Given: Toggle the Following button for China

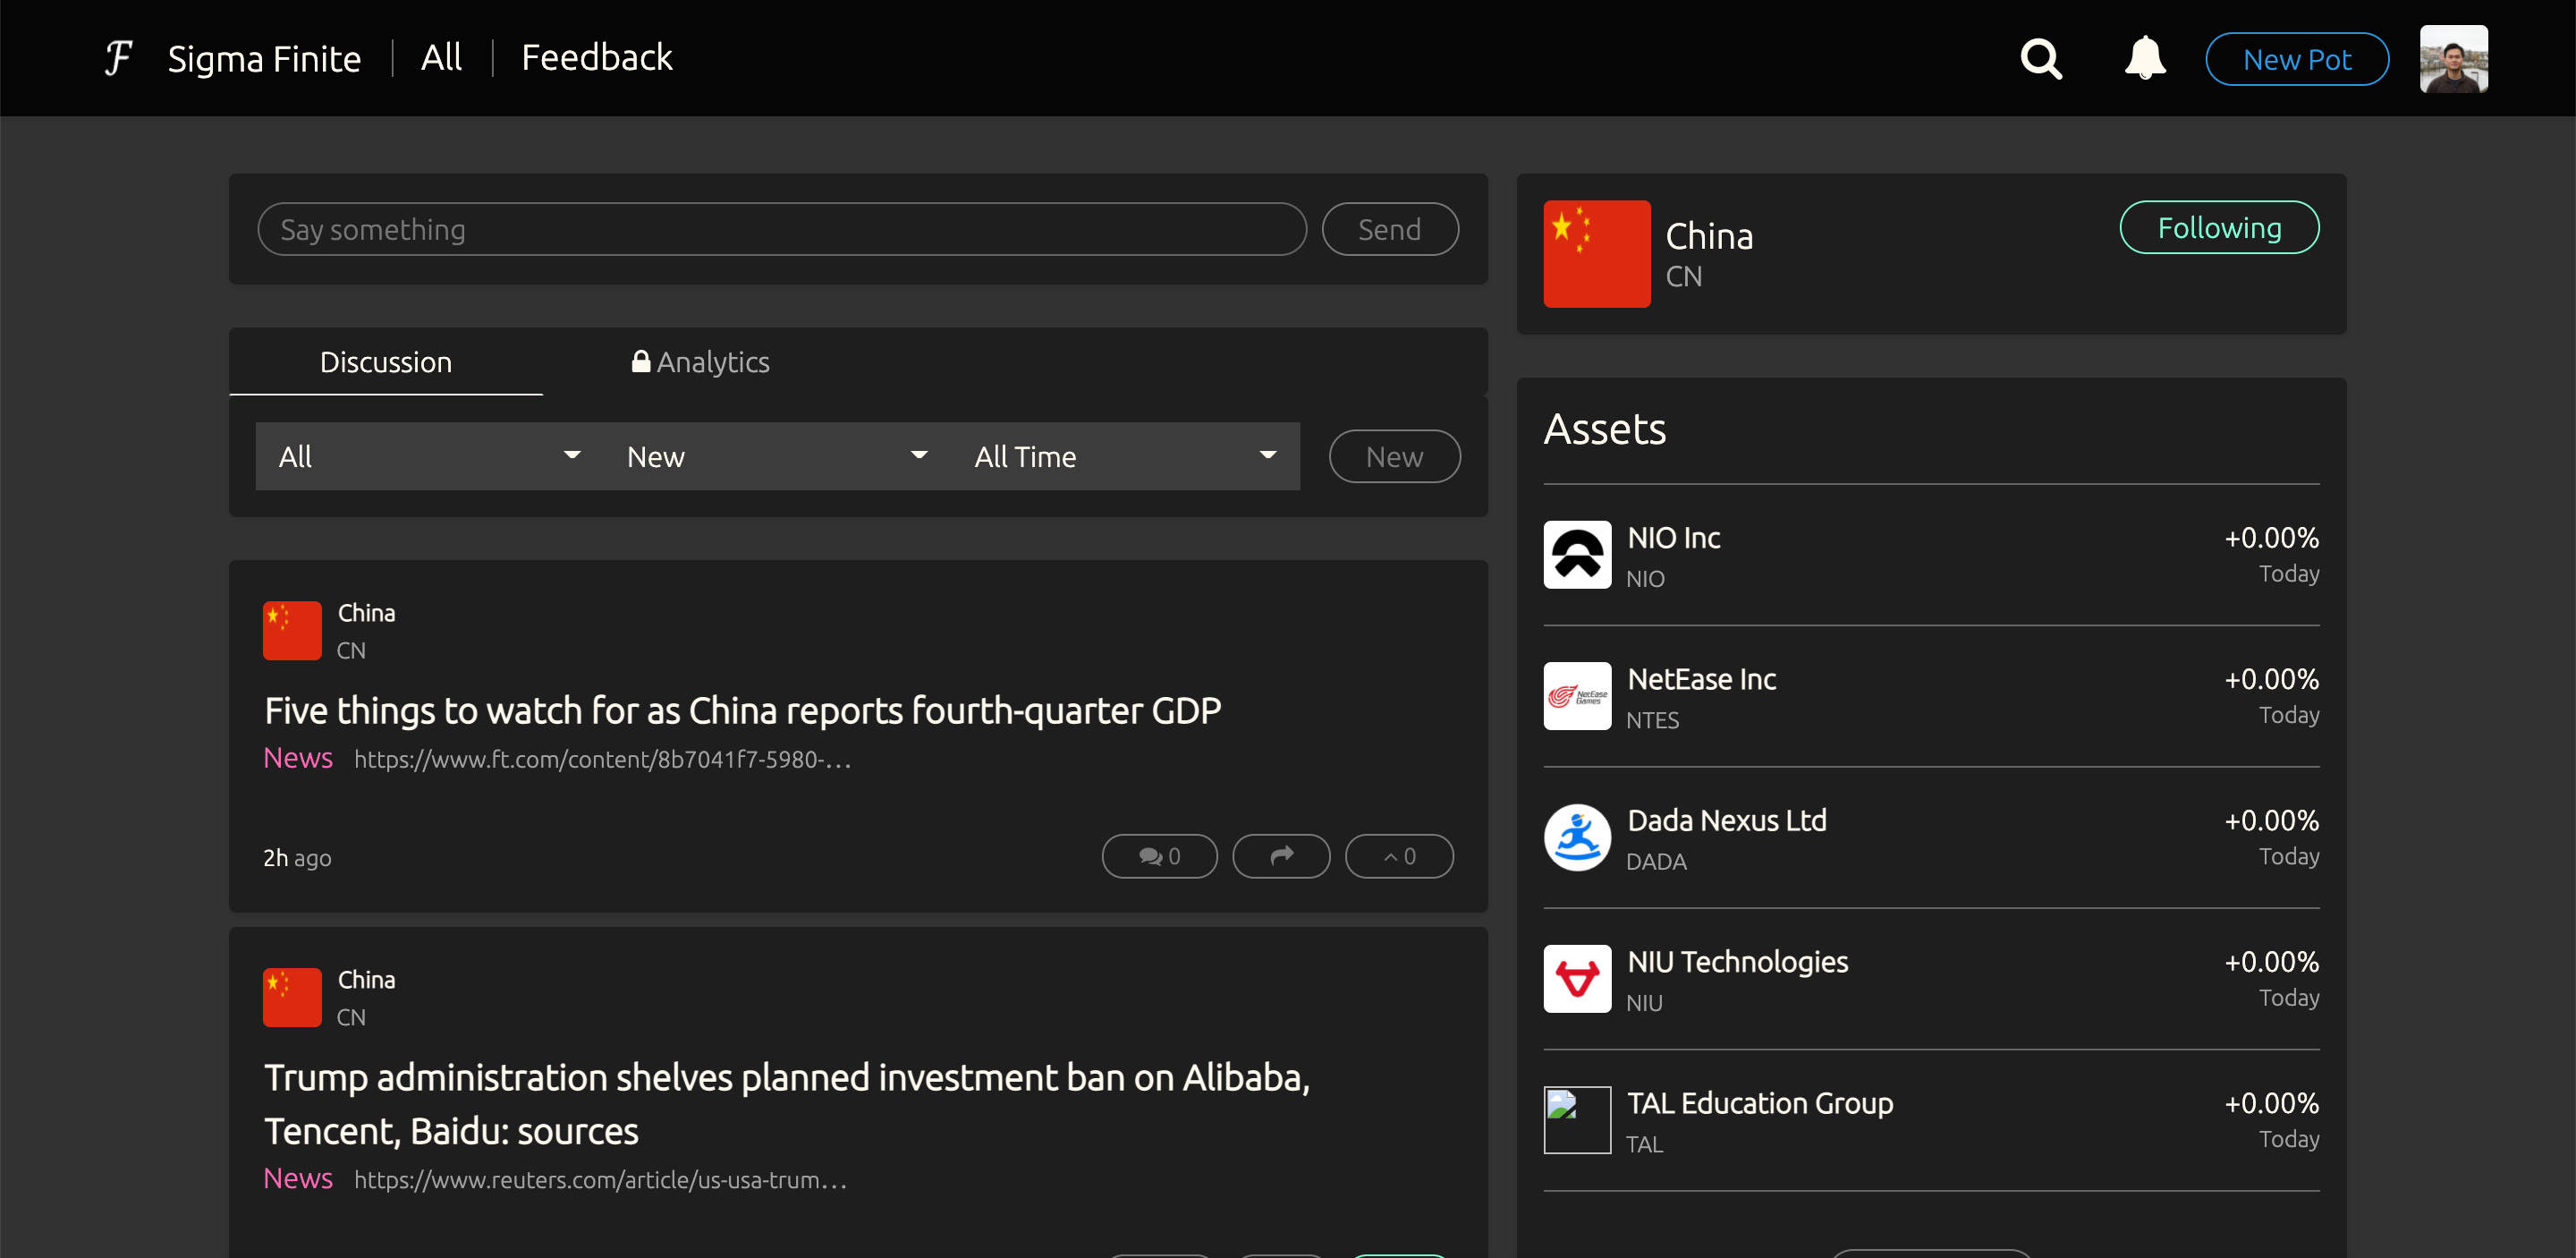Looking at the screenshot, I should (2218, 228).
